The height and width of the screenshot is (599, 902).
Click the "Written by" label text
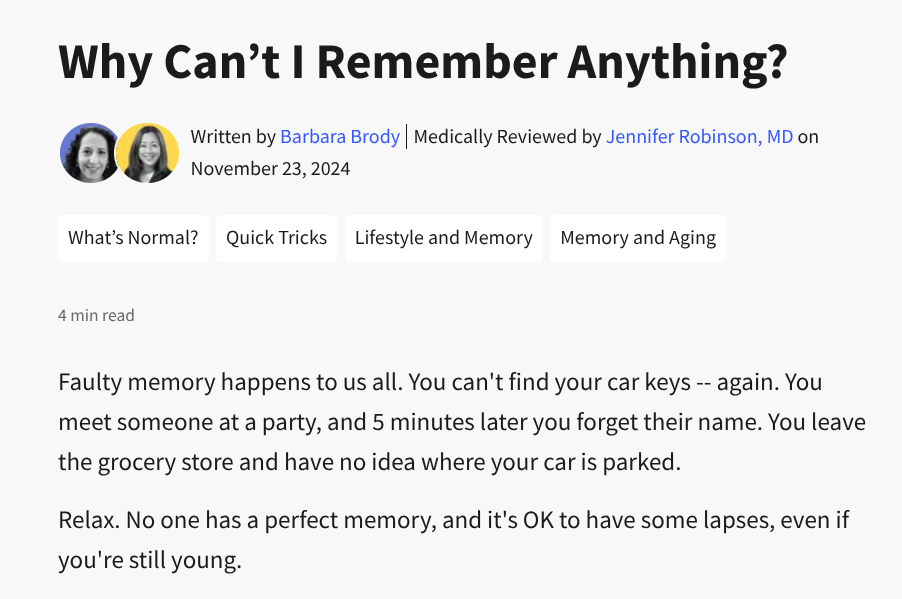233,136
